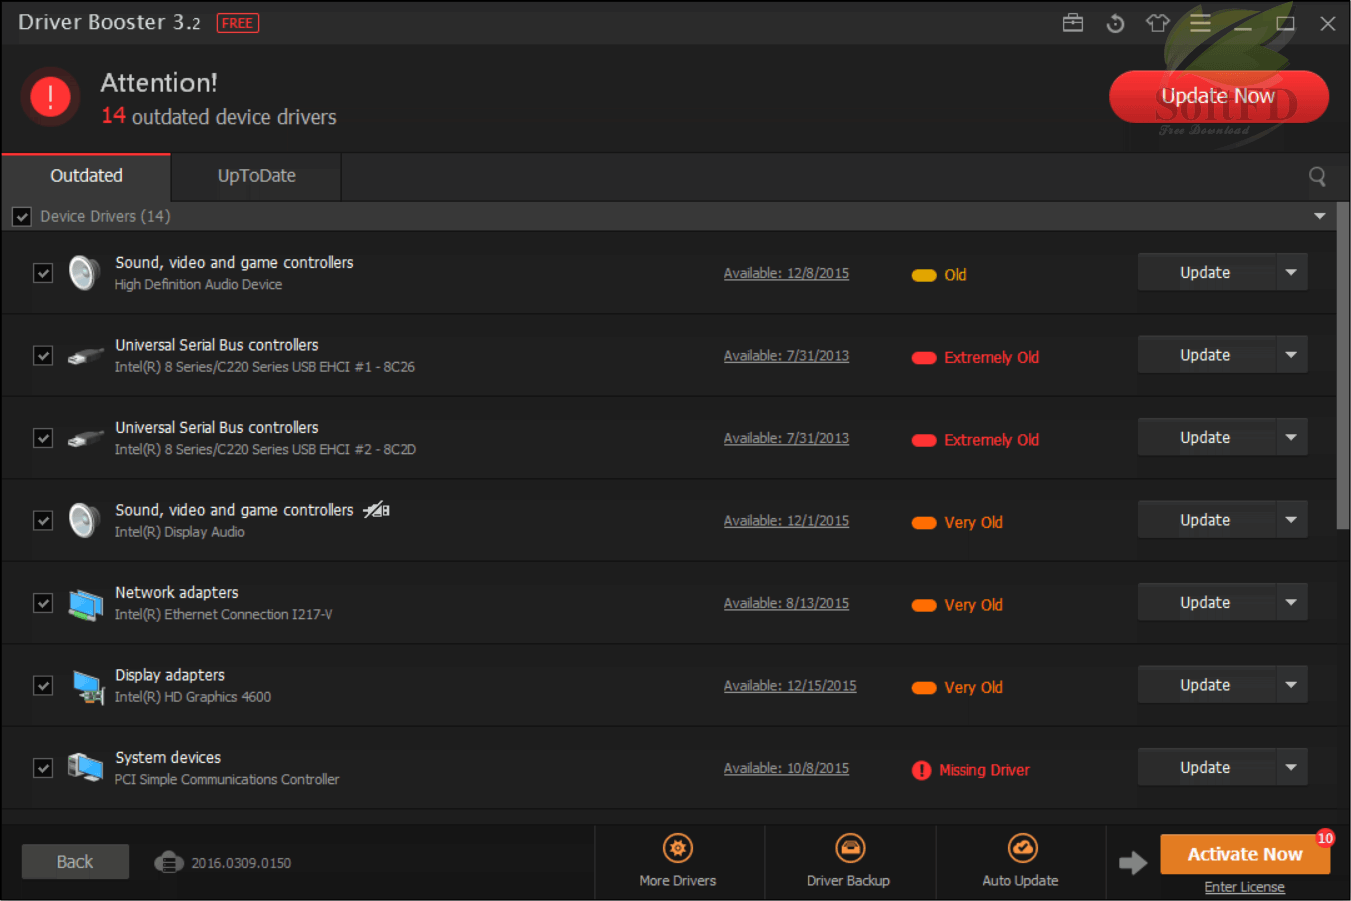The width and height of the screenshot is (1351, 901).
Task: Uncheck the Device Drivers select-all checkbox
Action: point(21,216)
